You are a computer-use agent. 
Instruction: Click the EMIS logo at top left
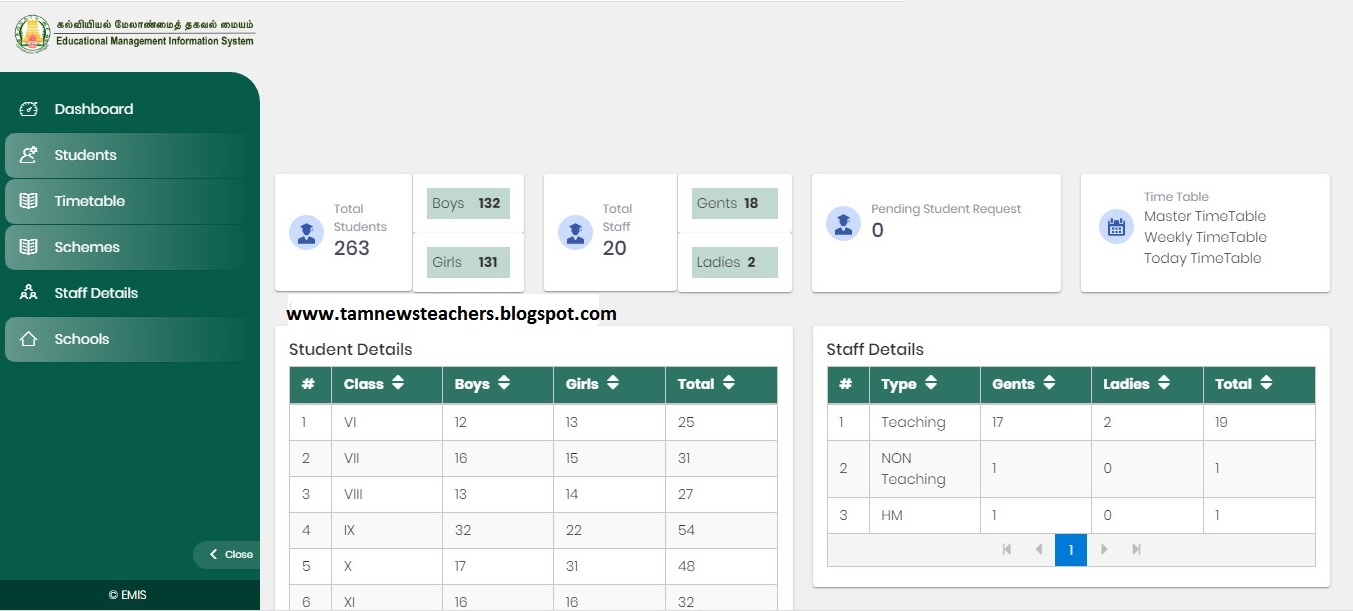[32, 34]
